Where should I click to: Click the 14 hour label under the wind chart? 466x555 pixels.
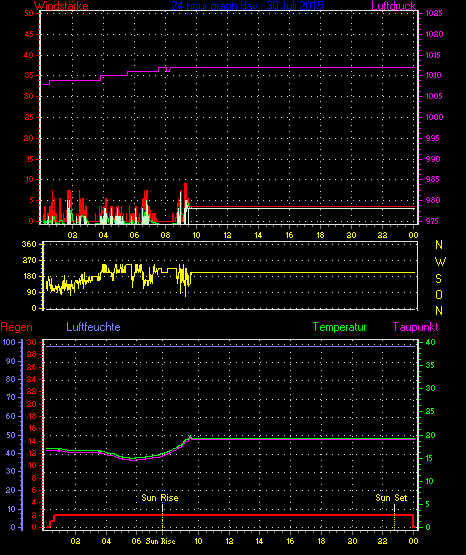click(x=258, y=235)
